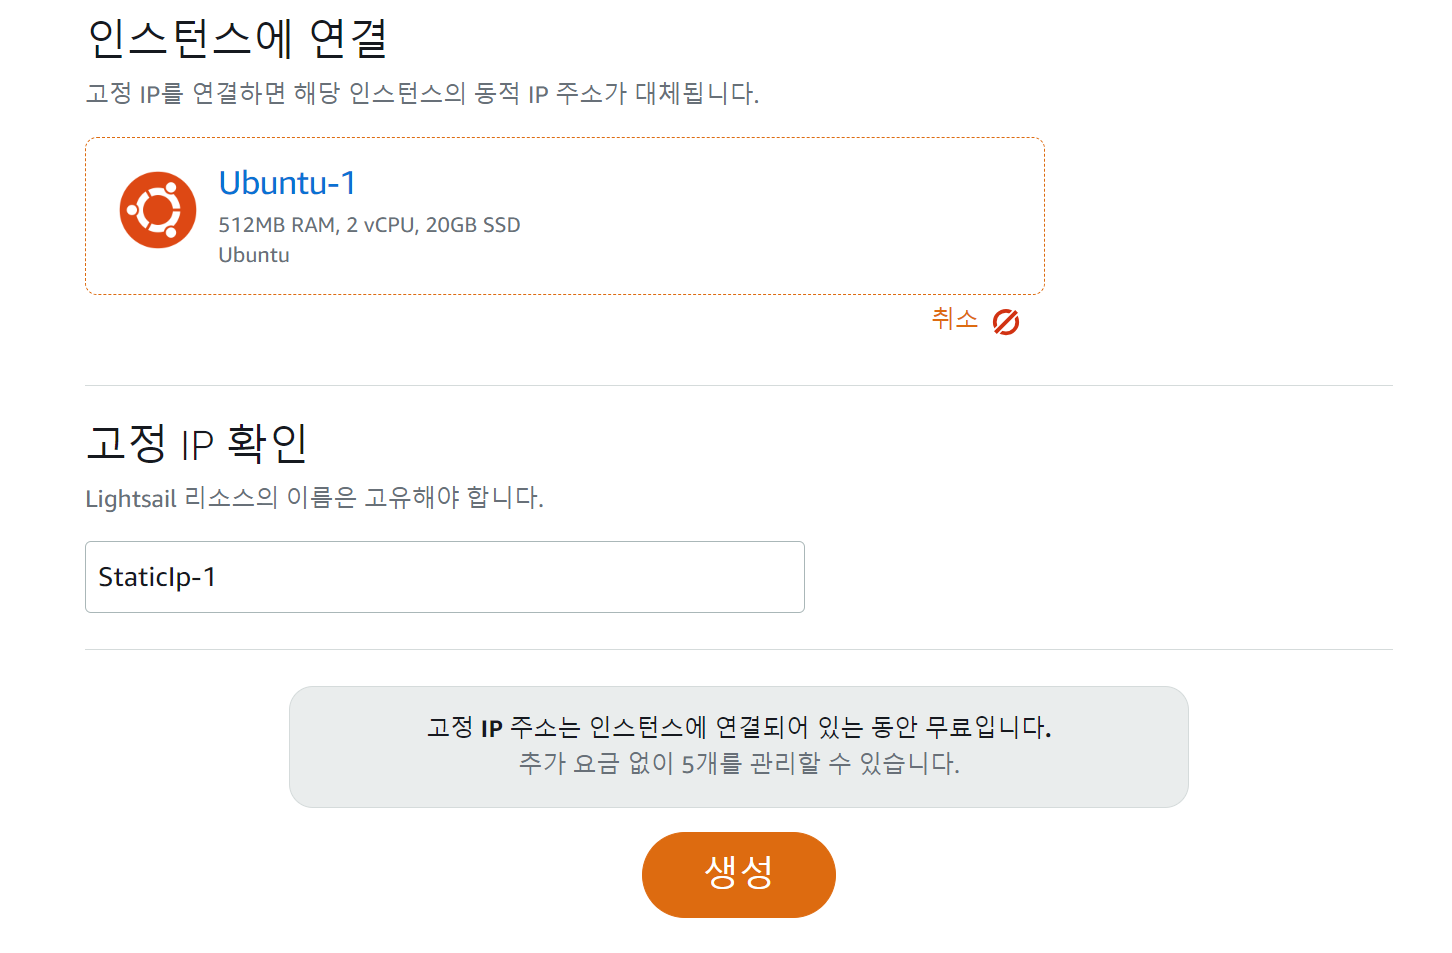
Task: Click the Ubuntu OS label under the specs
Action: 254,255
